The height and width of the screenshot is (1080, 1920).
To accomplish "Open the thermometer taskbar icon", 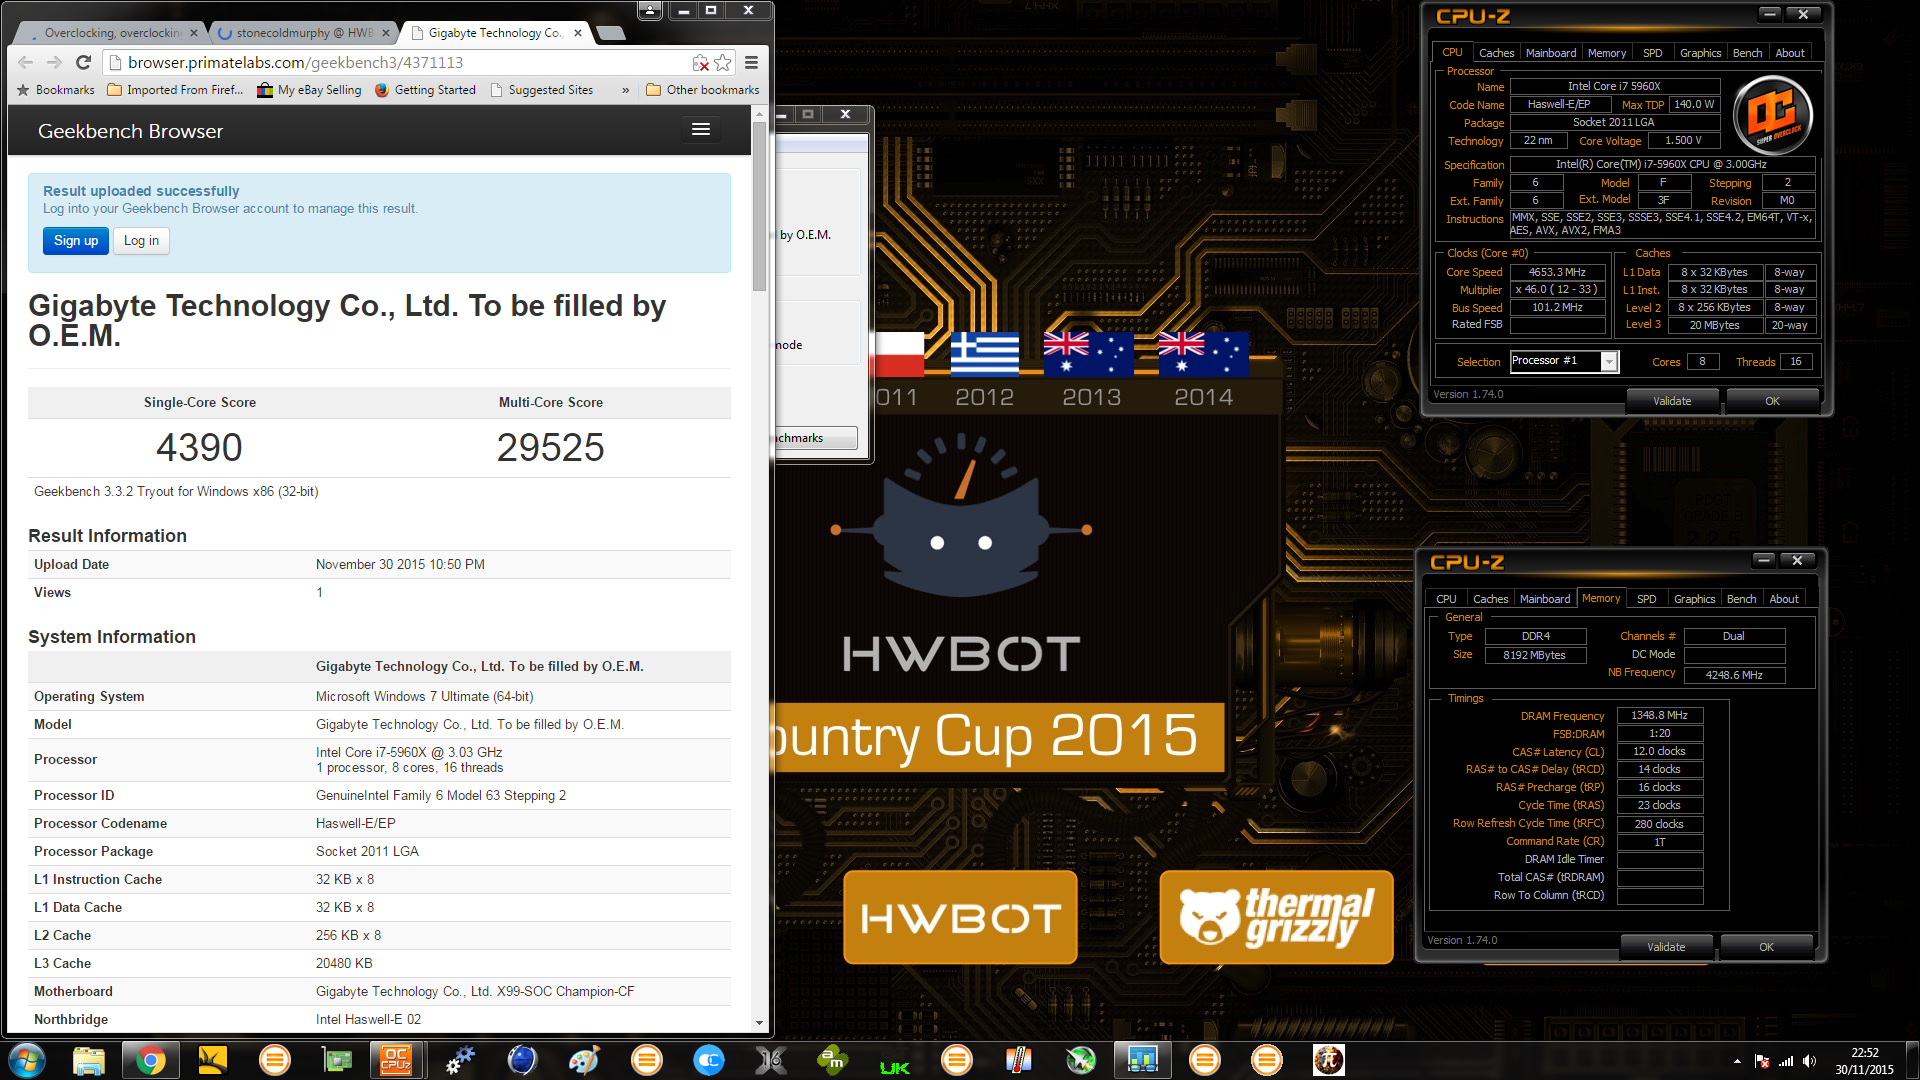I will tap(1018, 1060).
